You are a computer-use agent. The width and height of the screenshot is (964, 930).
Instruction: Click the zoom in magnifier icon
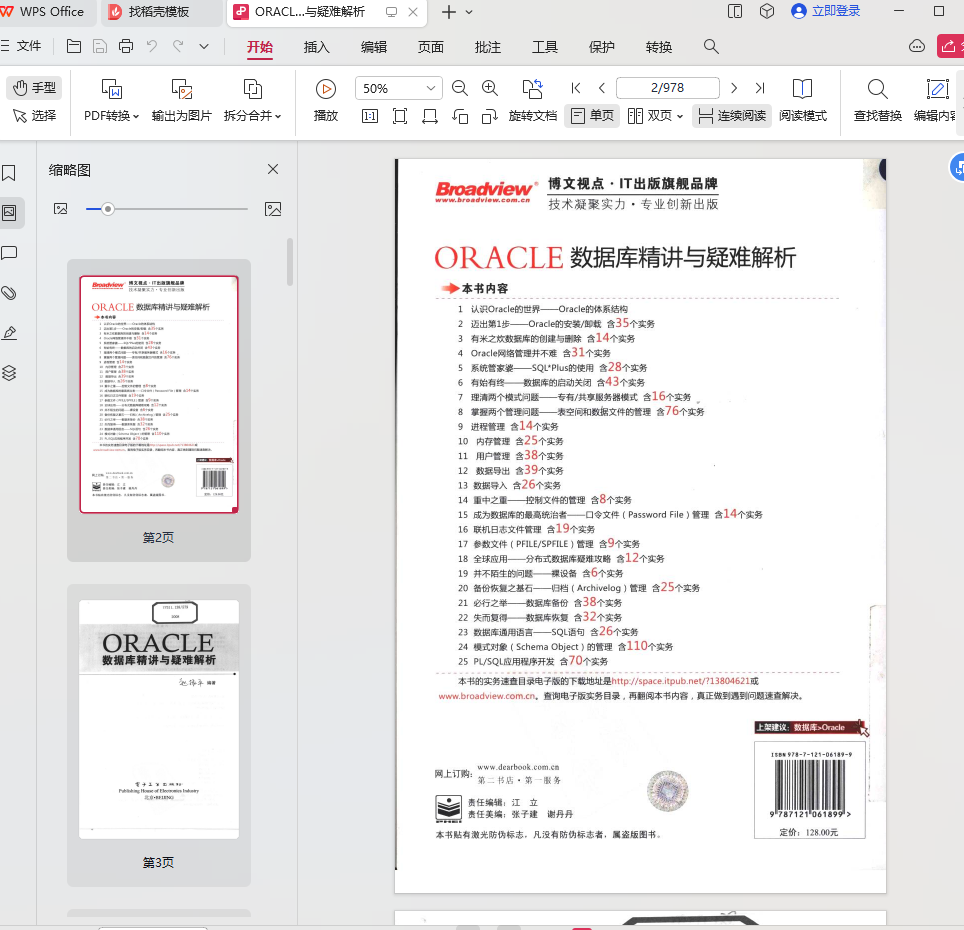coord(490,88)
